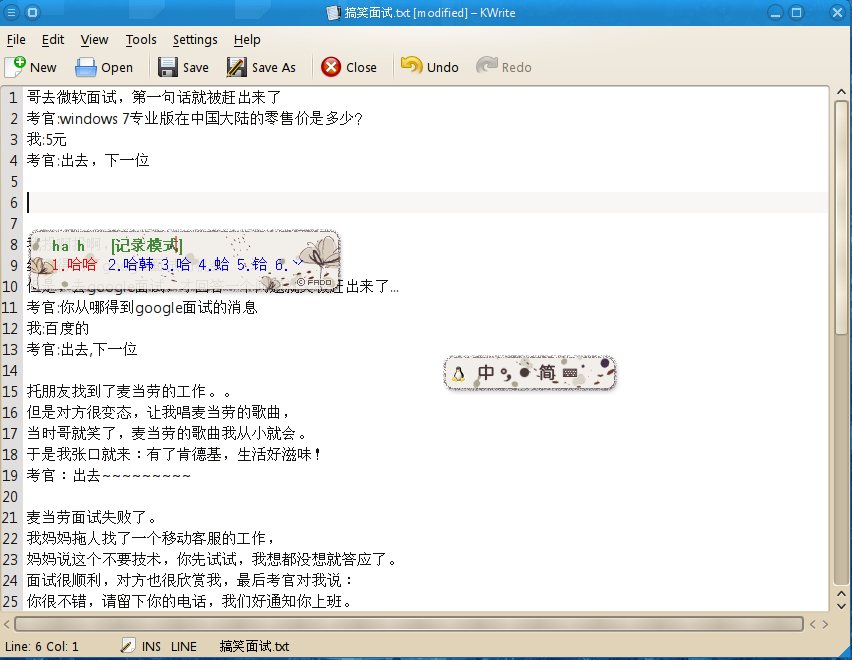Select candidate 1.哈哈 in input popup
Screen dimensions: 852x660
[x=74, y=265]
